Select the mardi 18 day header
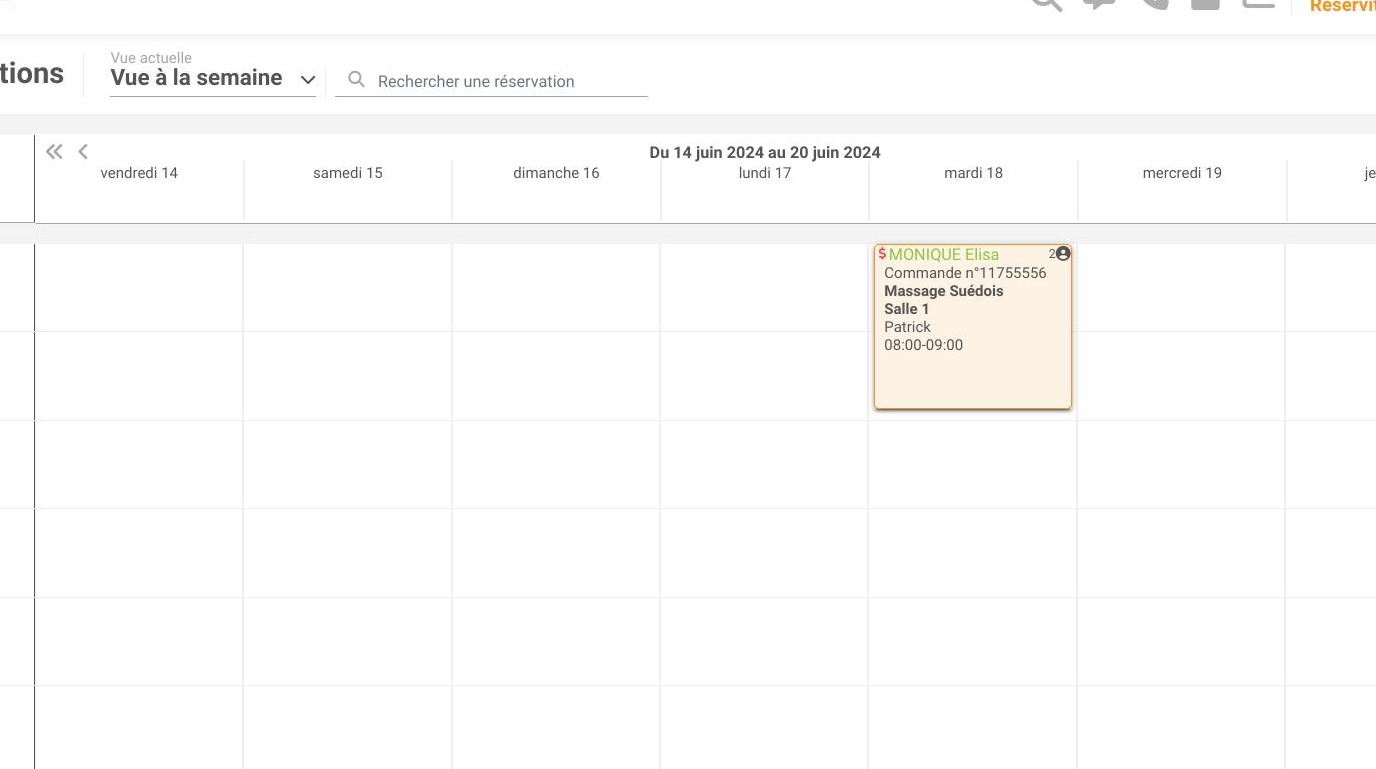This screenshot has width=1376, height=769. click(973, 173)
